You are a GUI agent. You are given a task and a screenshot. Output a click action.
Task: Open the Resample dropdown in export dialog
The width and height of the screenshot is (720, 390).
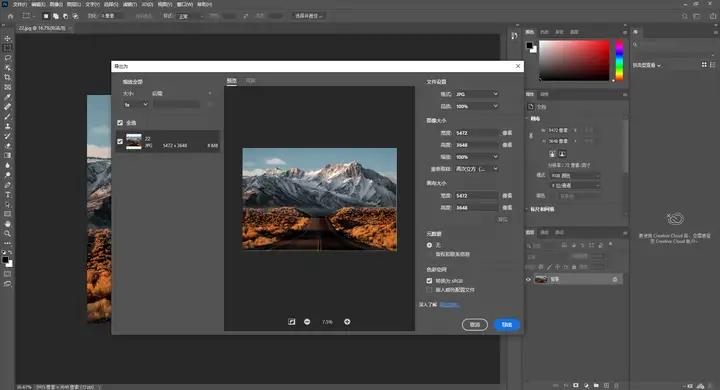coord(476,169)
